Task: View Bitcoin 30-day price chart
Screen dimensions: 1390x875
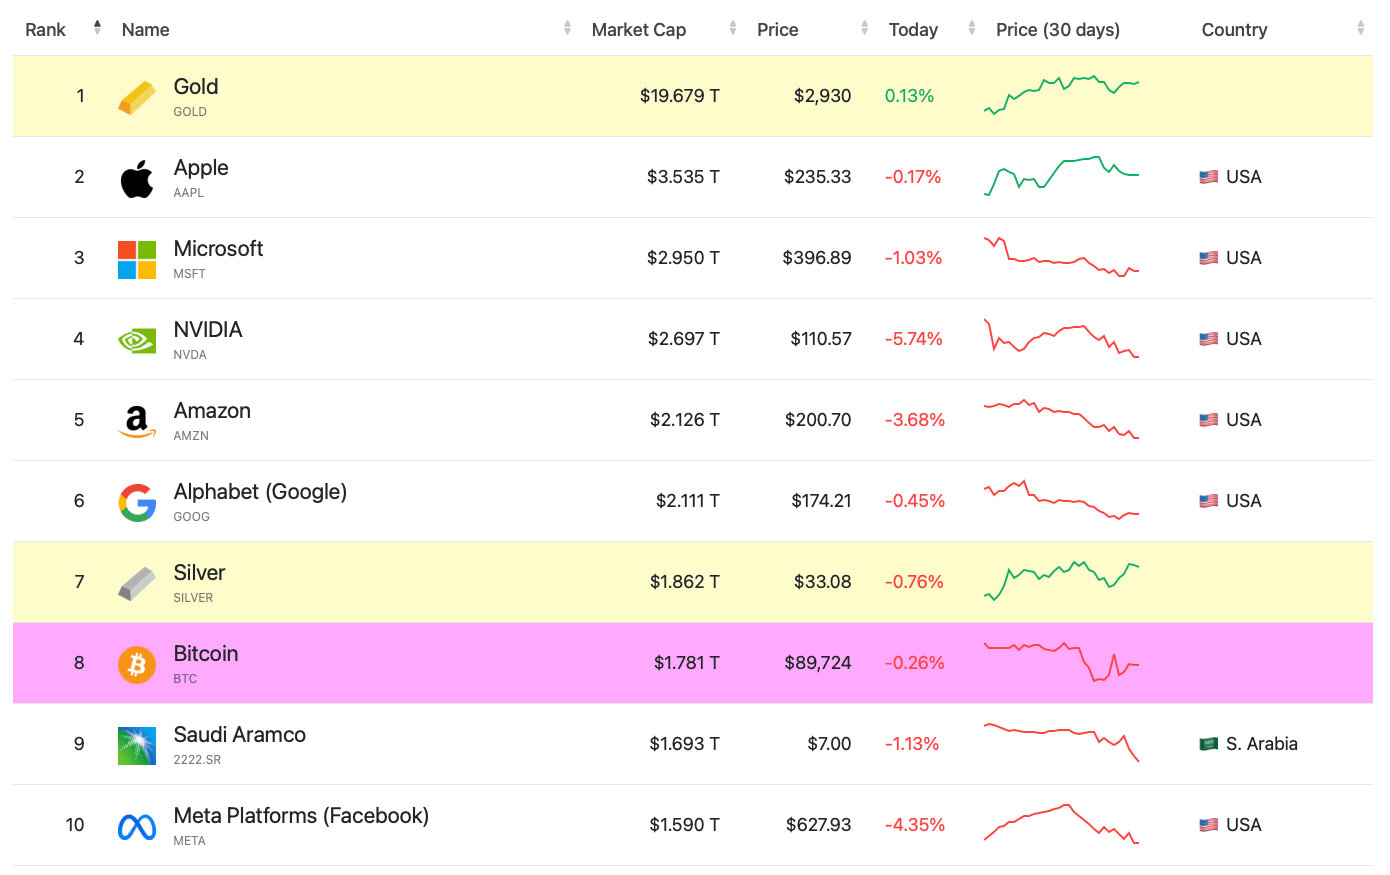Action: [x=1062, y=662]
